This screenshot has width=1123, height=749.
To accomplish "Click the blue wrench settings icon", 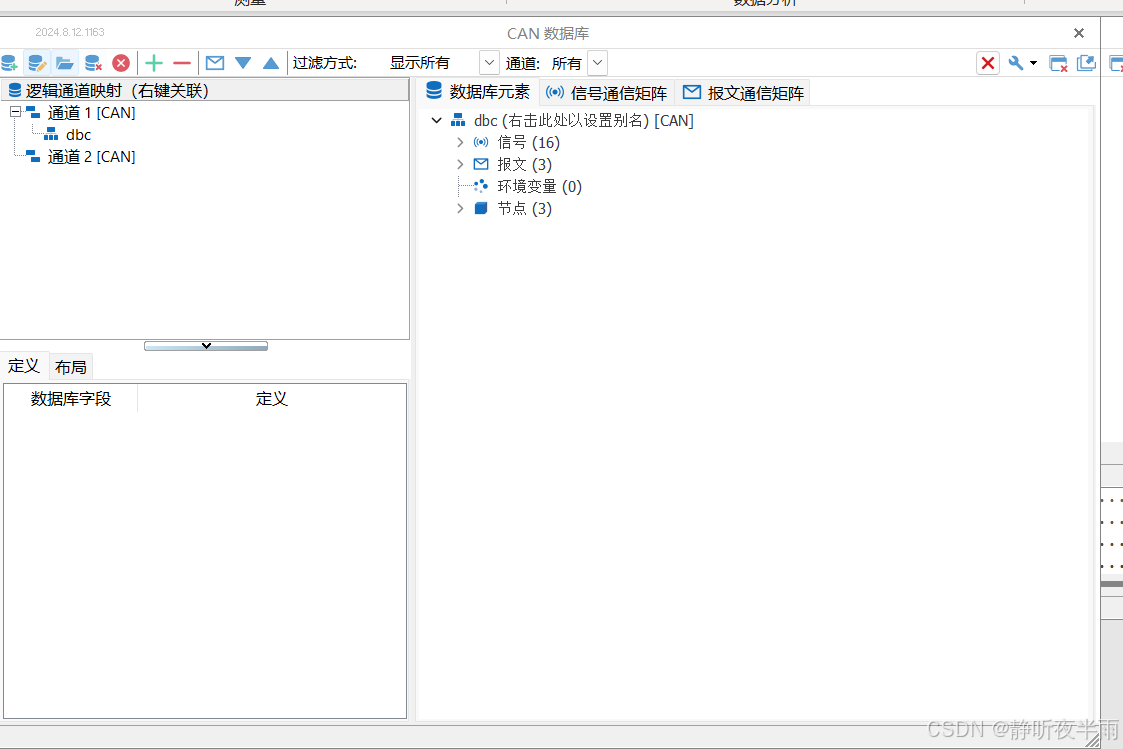I will 1016,63.
